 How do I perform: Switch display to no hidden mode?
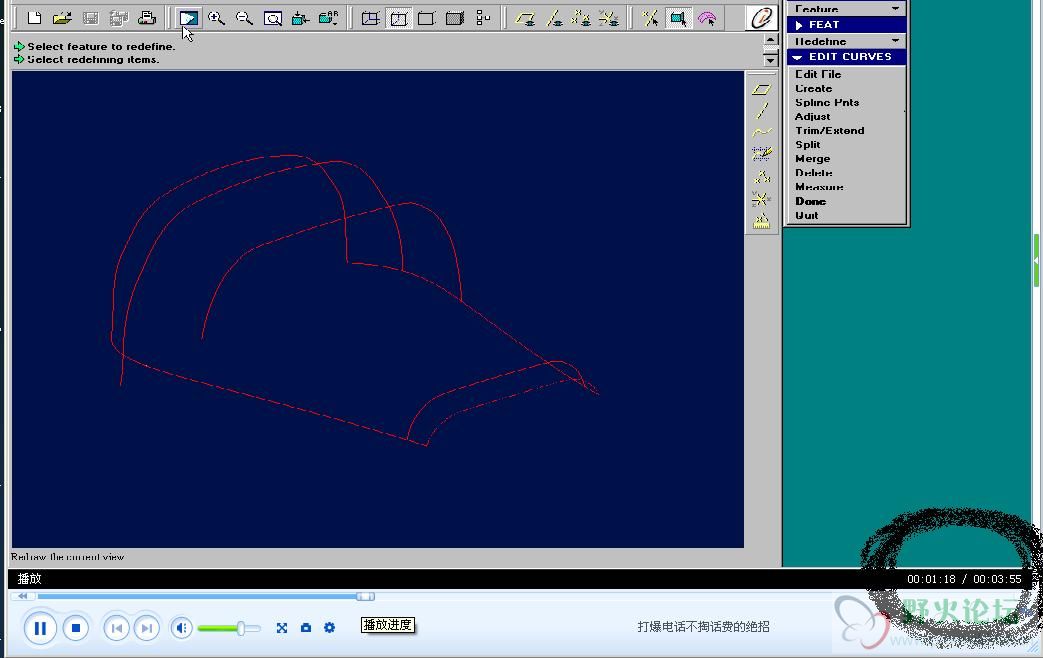click(426, 19)
